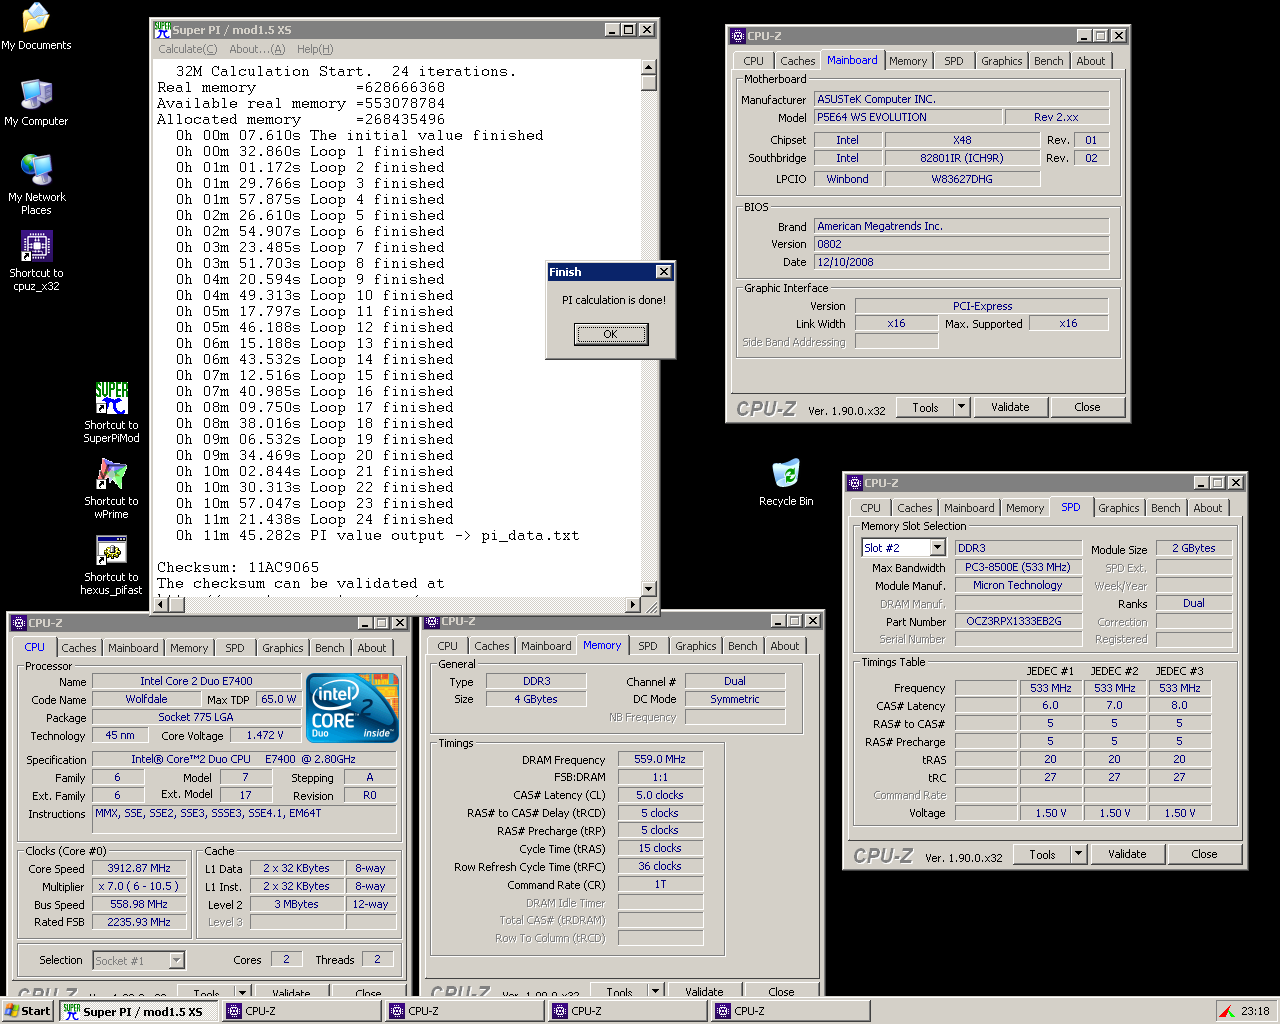Click Validate in the Mainboard CPU-Z window
Image resolution: width=1280 pixels, height=1024 pixels.
click(x=1010, y=407)
